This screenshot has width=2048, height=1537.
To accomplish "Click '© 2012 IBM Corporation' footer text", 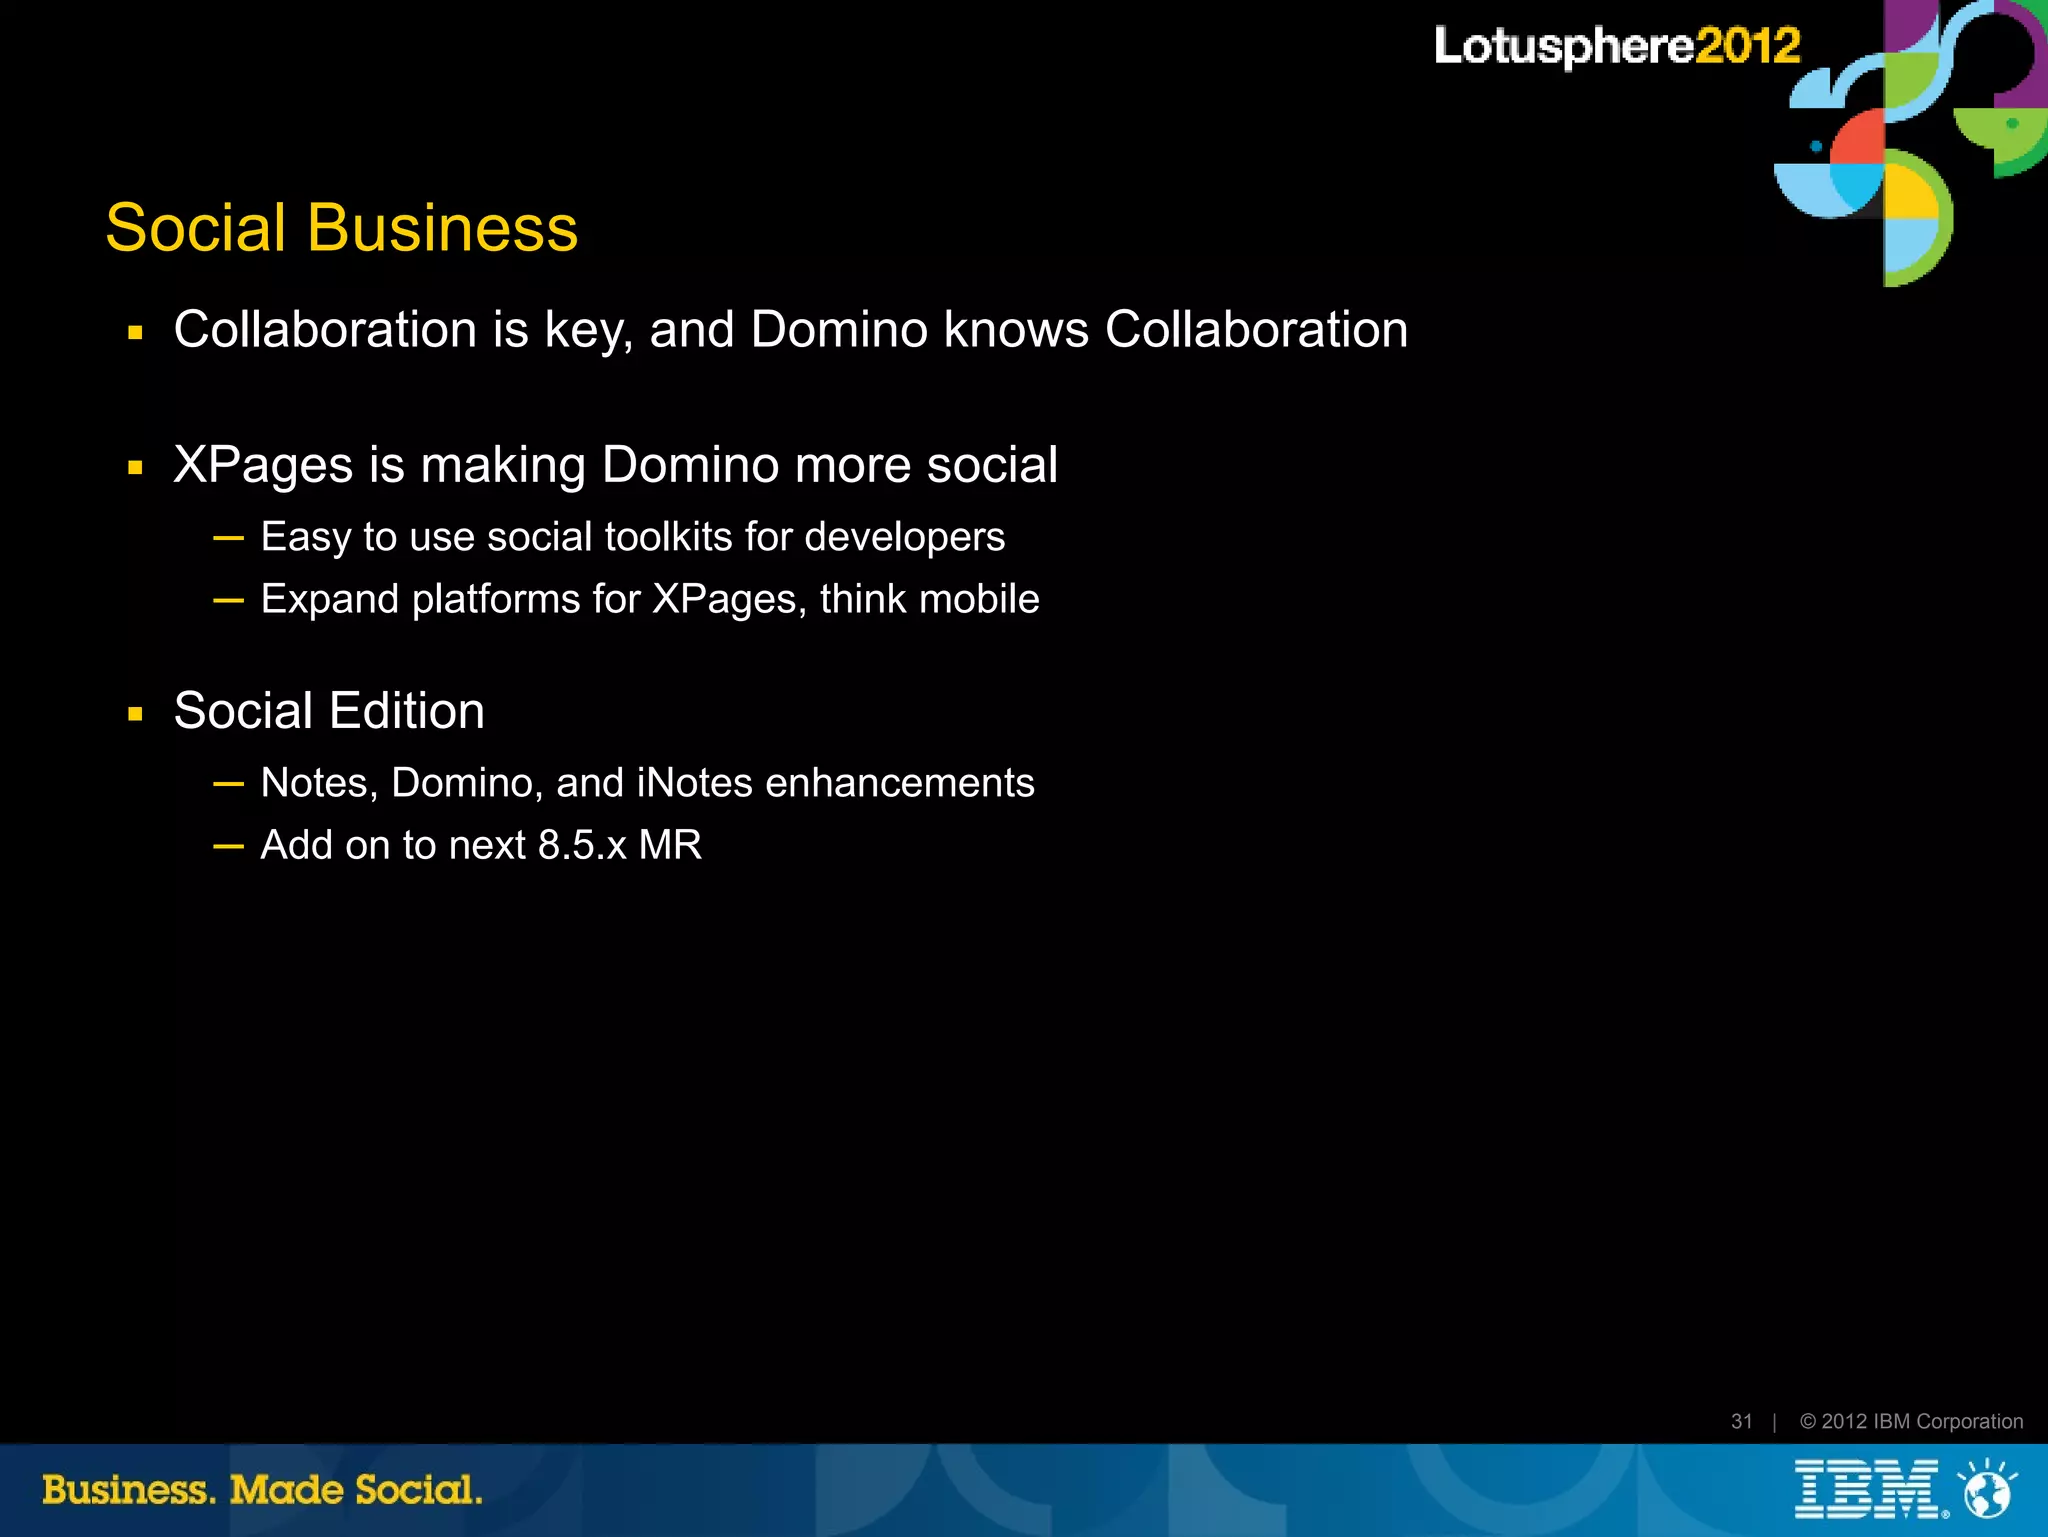I will click(1911, 1421).
